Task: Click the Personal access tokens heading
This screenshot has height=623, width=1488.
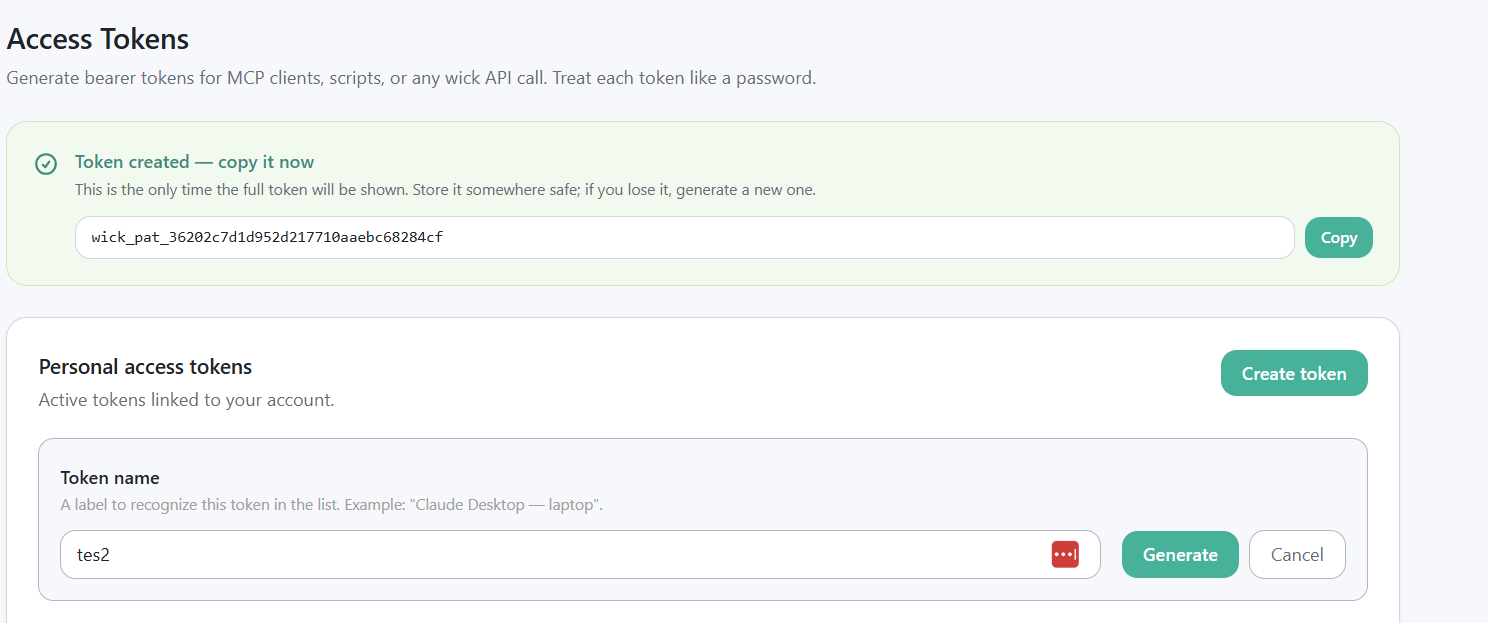Action: (x=145, y=367)
